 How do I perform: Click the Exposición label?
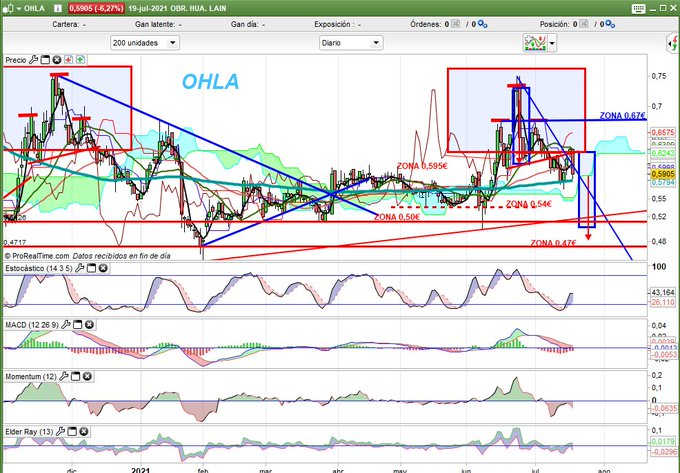[332, 24]
